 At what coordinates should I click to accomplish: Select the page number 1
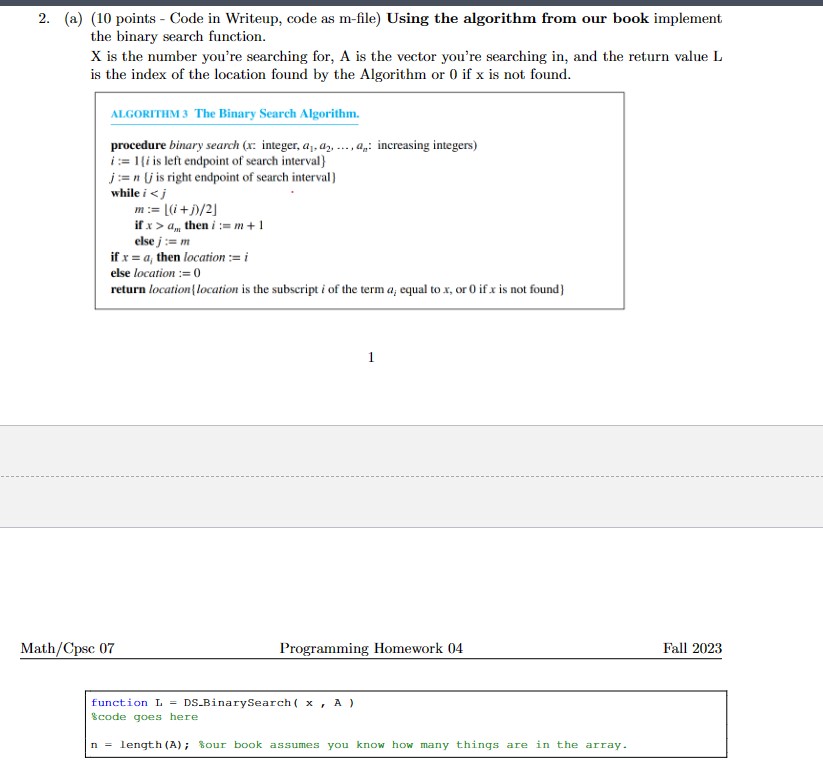(370, 357)
